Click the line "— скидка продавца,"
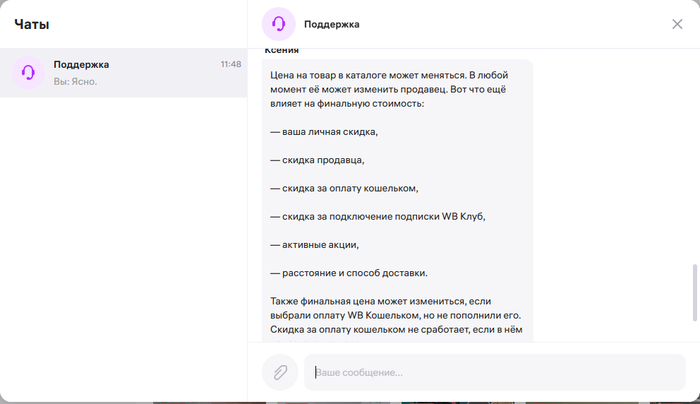 tap(317, 159)
